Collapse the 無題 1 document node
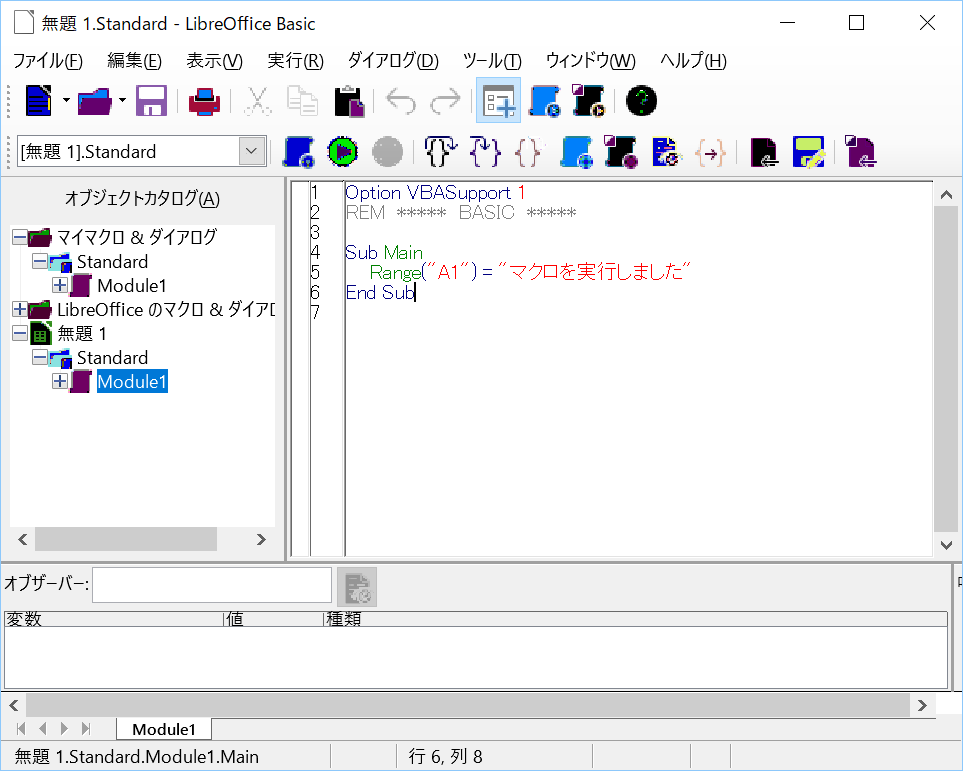 click(20, 333)
